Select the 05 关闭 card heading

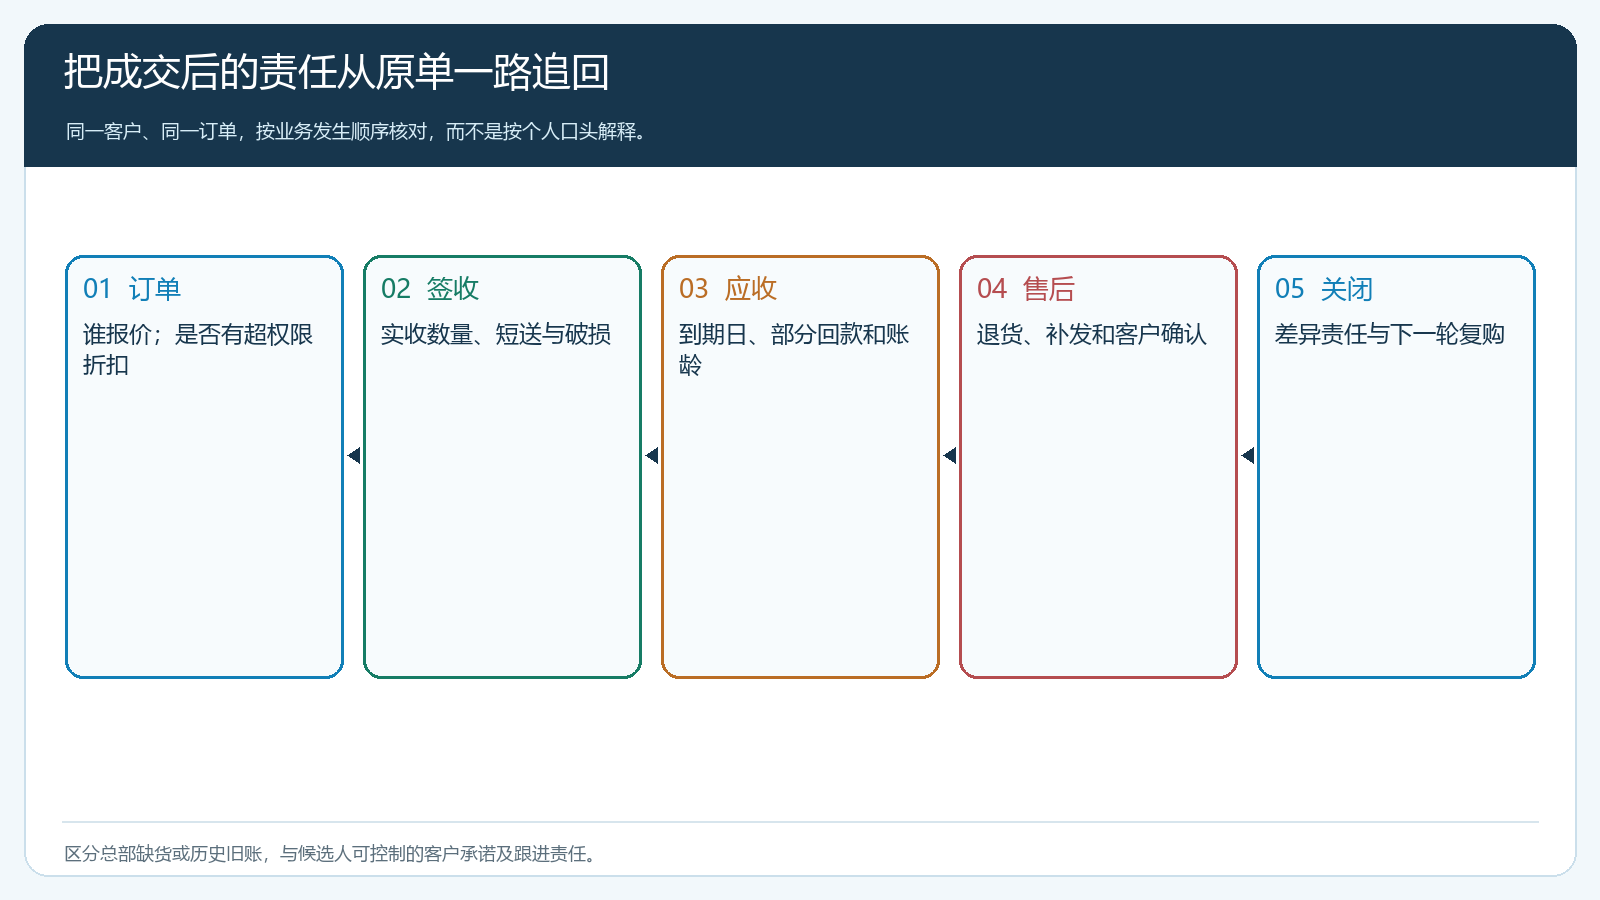click(1324, 289)
